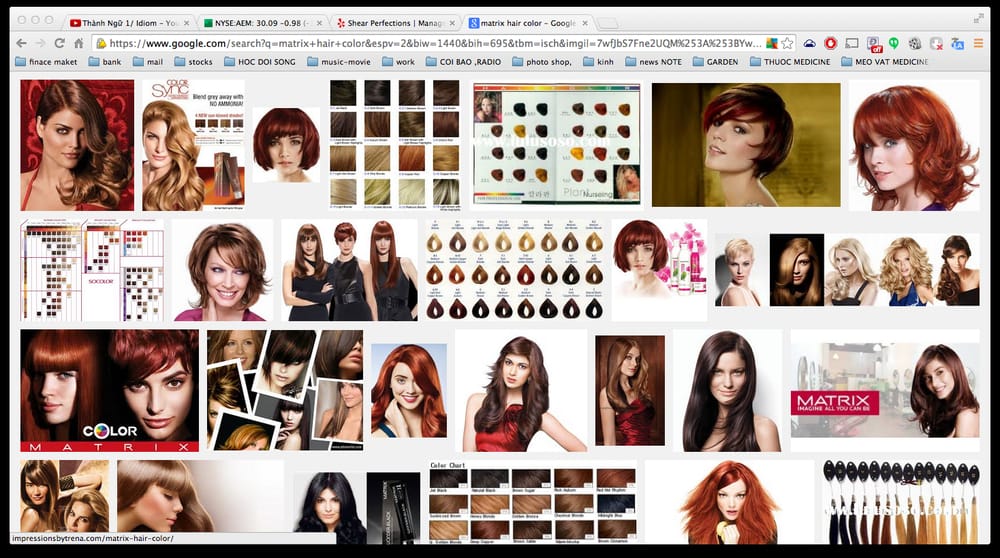Click the red stop-hand adblock extension icon
This screenshot has width=1000, height=558.
tap(830, 43)
